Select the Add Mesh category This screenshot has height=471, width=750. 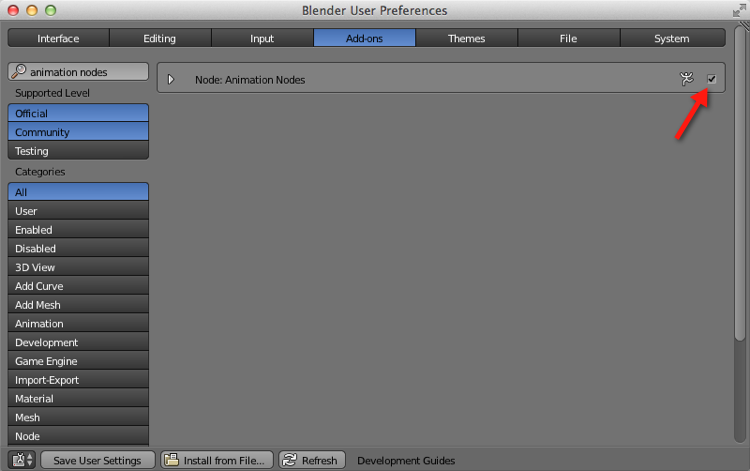pyautogui.click(x=78, y=305)
